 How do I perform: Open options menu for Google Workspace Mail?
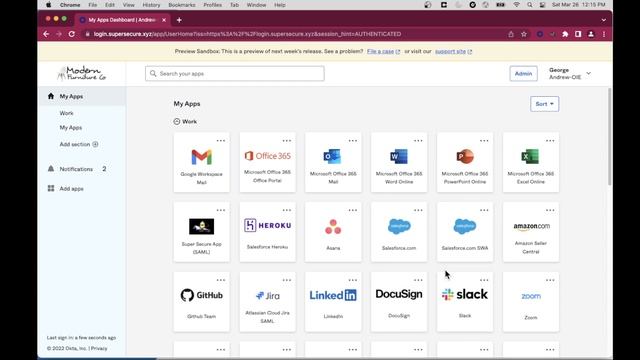(x=221, y=140)
